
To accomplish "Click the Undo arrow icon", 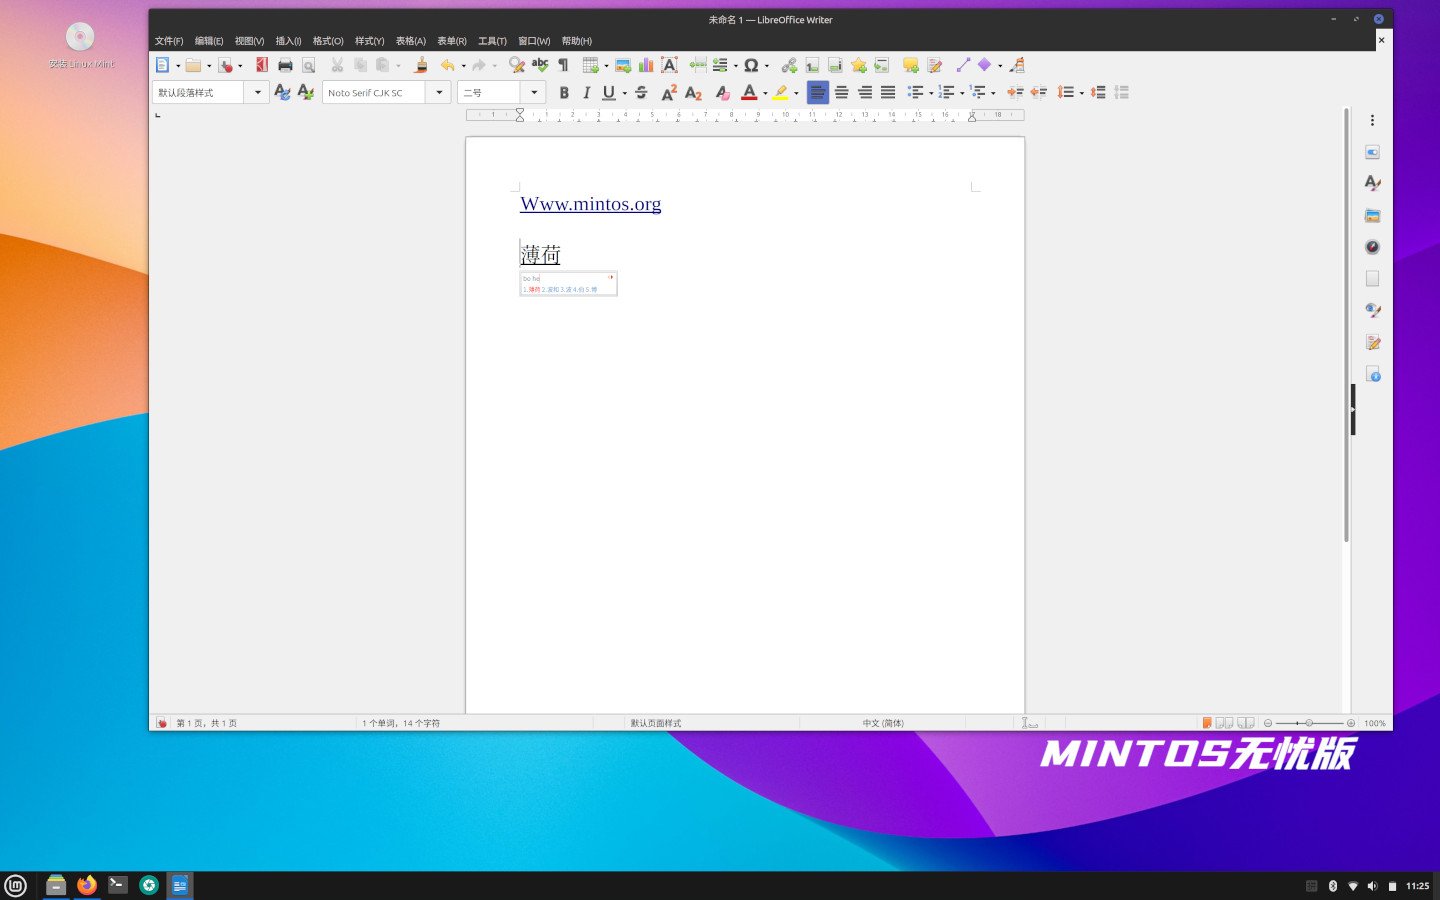I will 447,65.
